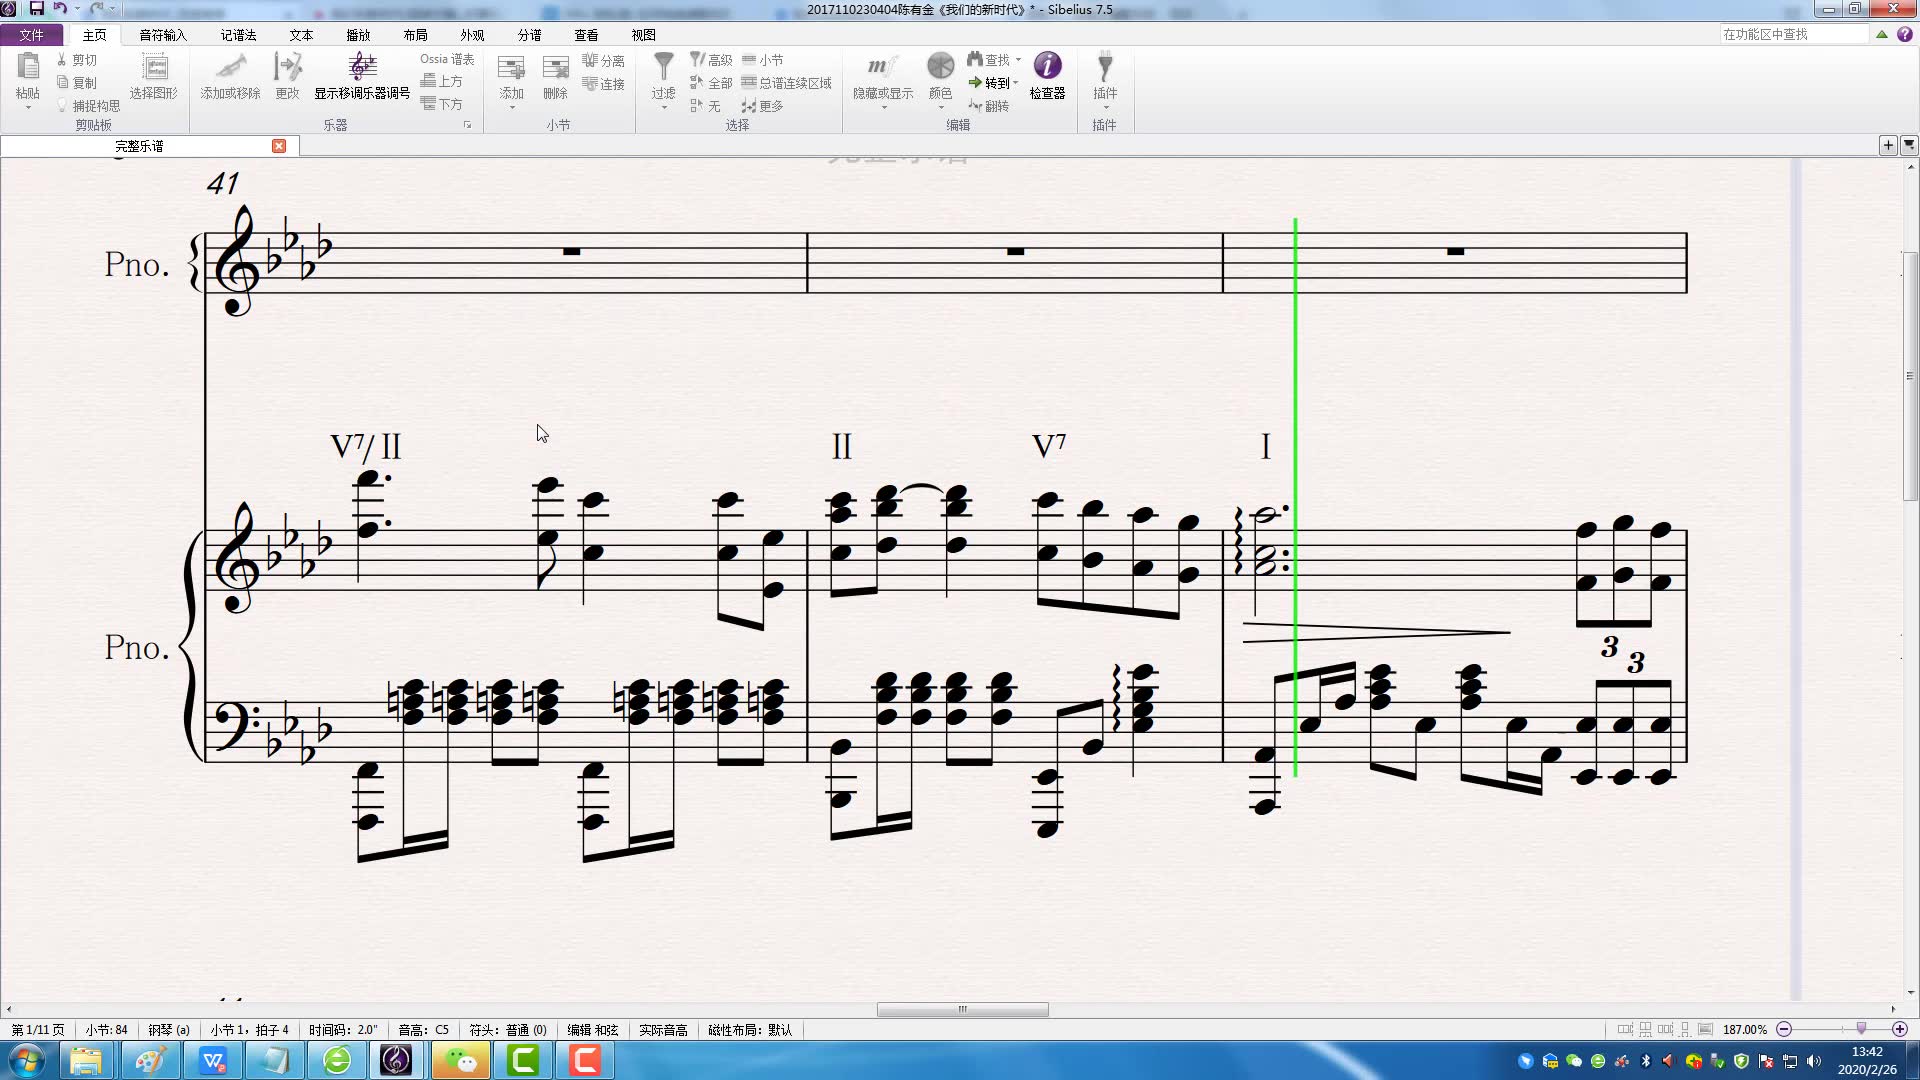Switch to Review (查看) tab
The height and width of the screenshot is (1080, 1920).
tap(586, 35)
